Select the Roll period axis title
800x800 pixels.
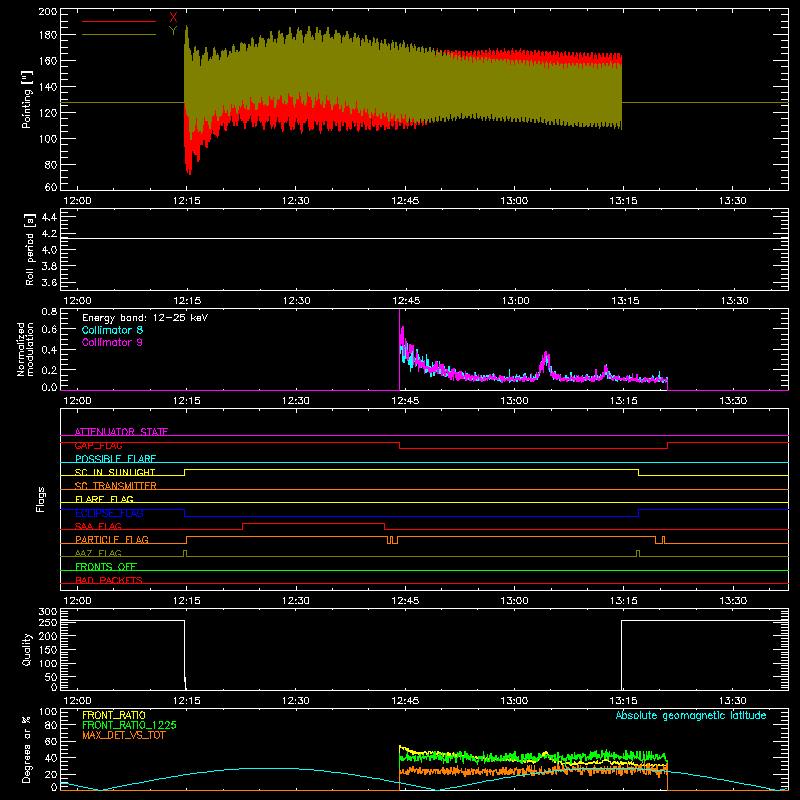(x=30, y=249)
